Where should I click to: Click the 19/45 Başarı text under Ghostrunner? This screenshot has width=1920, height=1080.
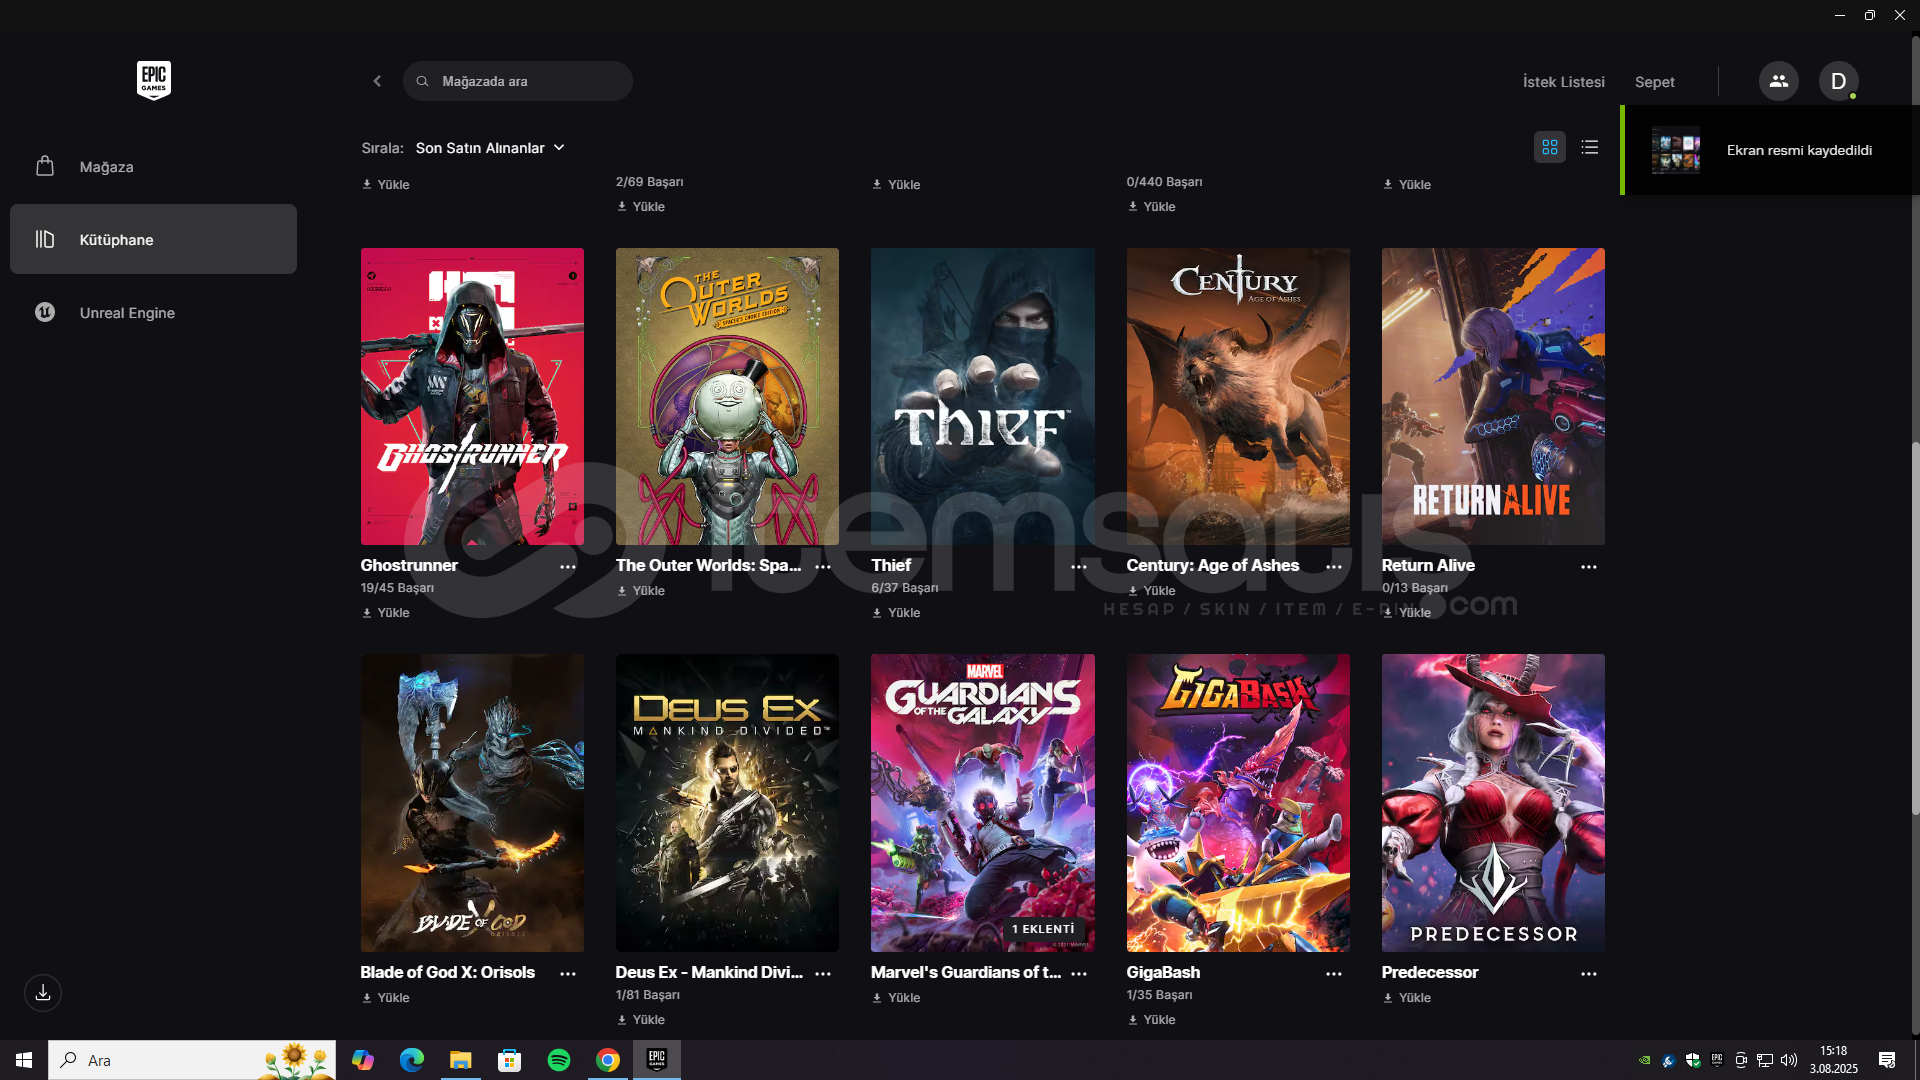[x=397, y=588]
